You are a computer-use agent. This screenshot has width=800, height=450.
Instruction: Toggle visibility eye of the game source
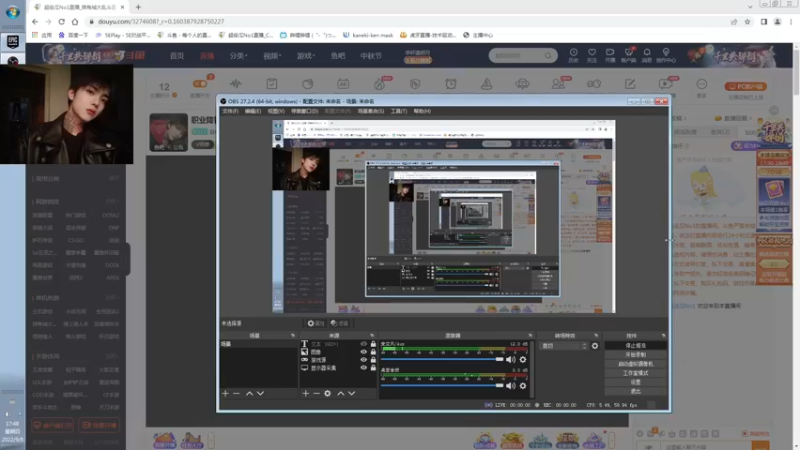[x=363, y=360]
